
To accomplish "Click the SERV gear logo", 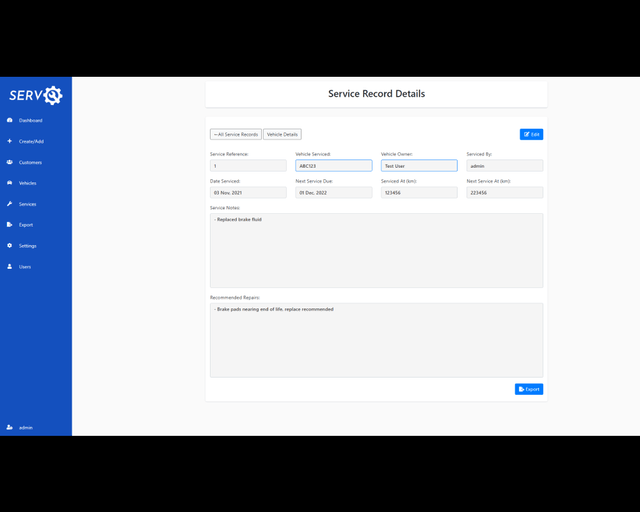I will coord(36,95).
